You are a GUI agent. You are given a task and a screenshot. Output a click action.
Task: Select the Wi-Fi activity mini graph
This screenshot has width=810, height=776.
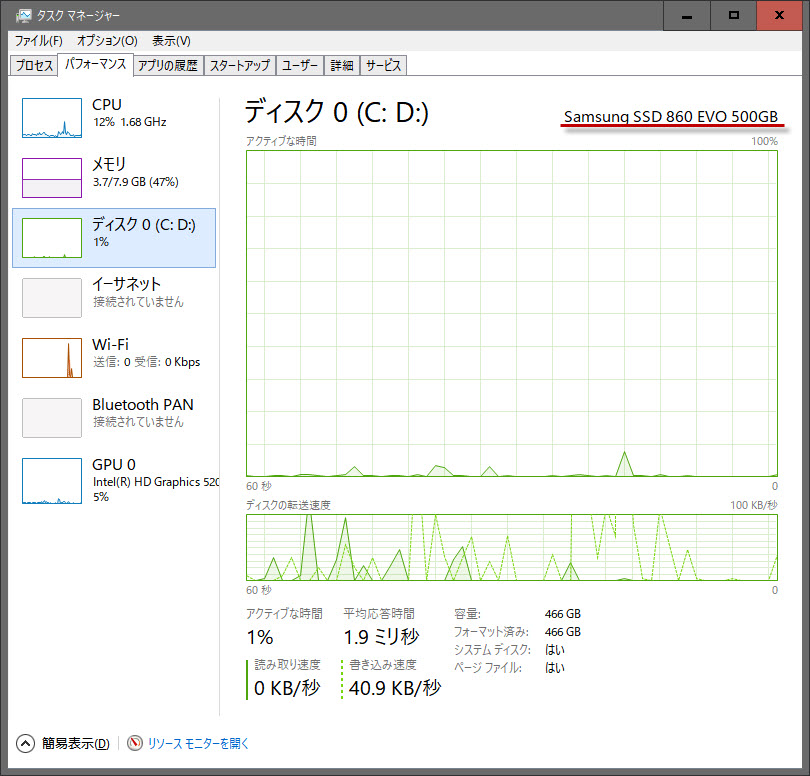[52, 358]
